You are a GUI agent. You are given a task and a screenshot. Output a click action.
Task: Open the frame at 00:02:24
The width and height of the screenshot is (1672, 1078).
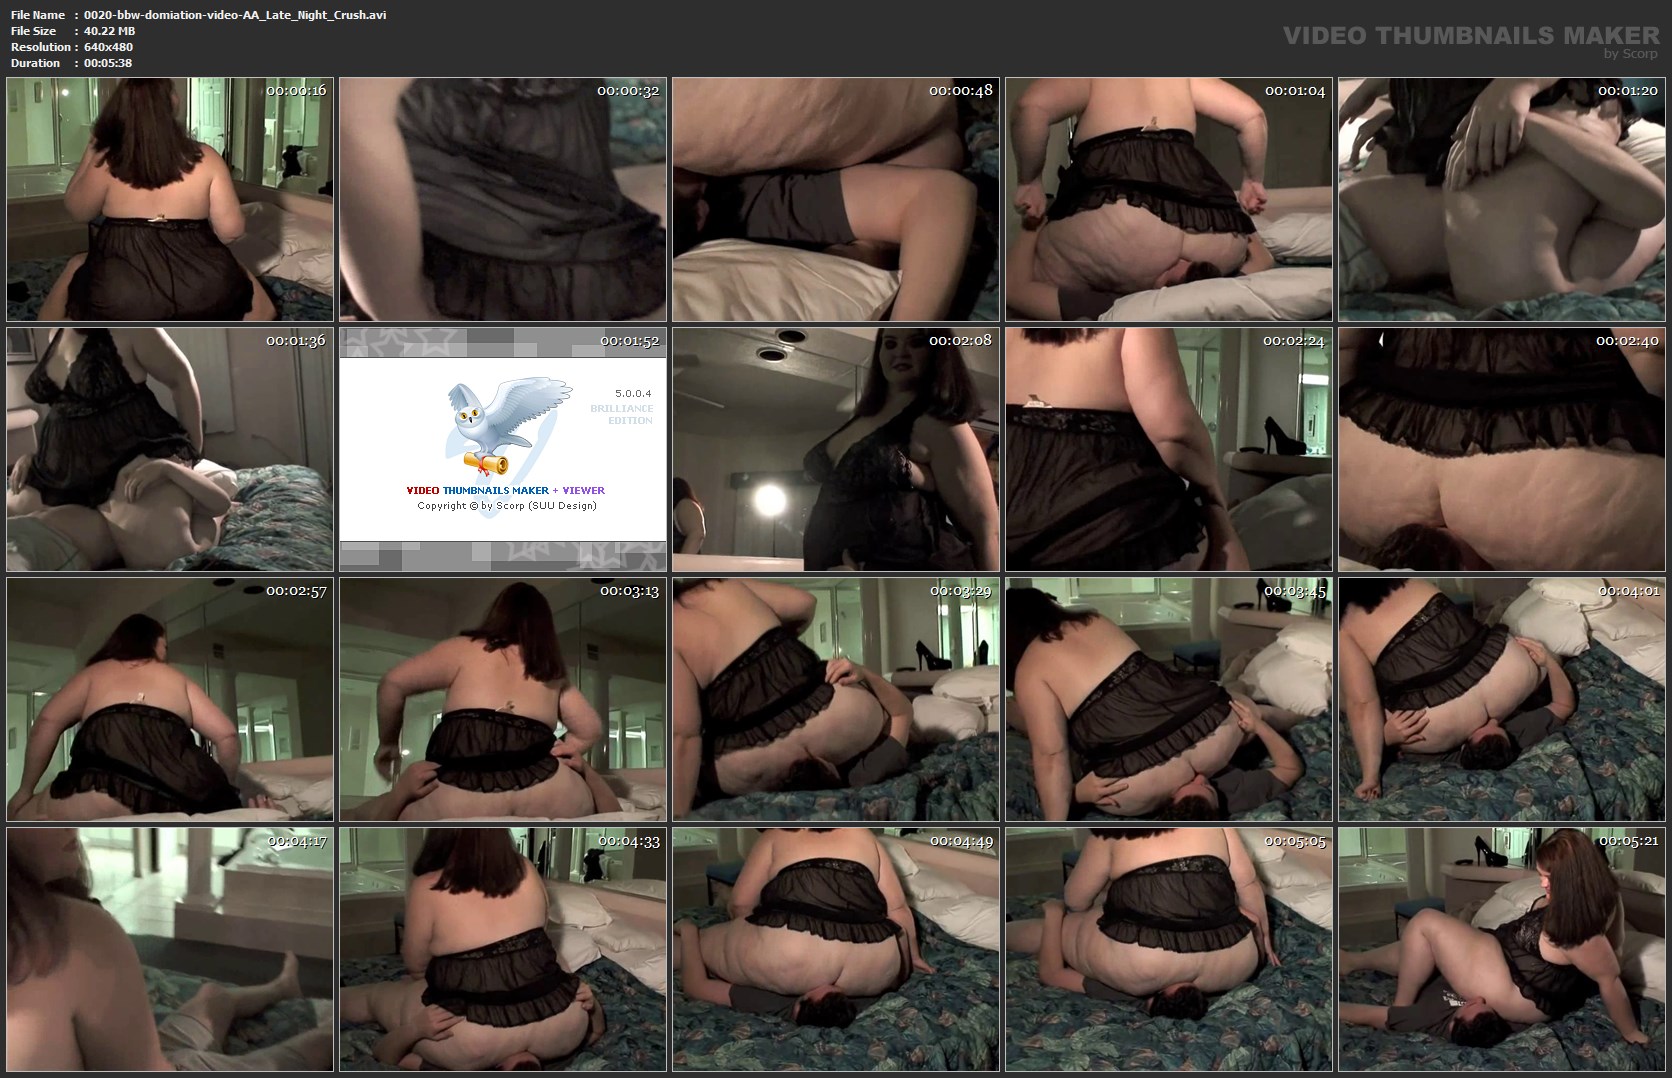(1169, 450)
